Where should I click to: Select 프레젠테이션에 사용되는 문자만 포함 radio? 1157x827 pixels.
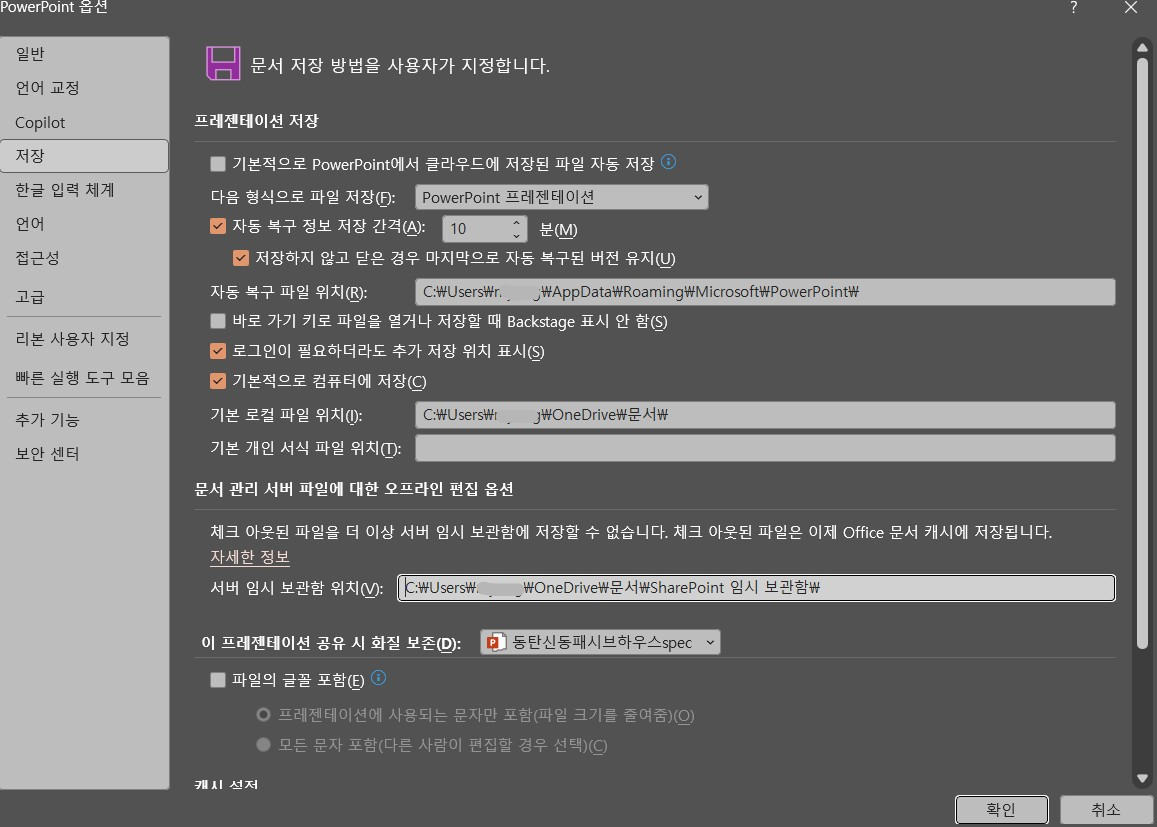coord(263,714)
